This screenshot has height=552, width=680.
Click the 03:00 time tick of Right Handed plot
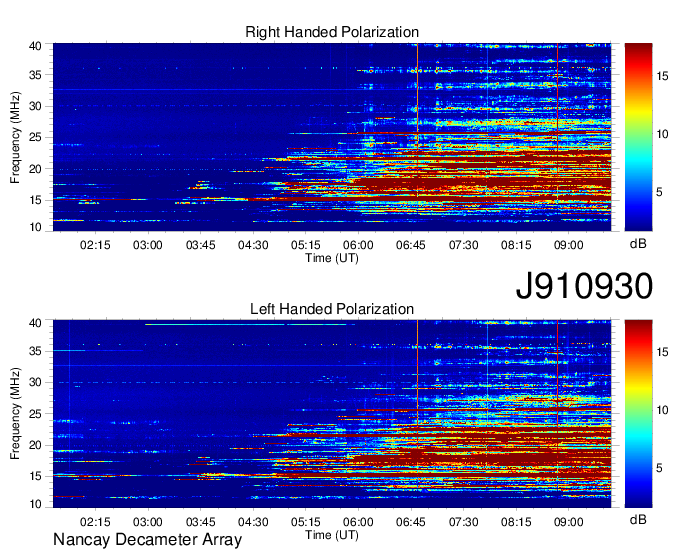(147, 245)
